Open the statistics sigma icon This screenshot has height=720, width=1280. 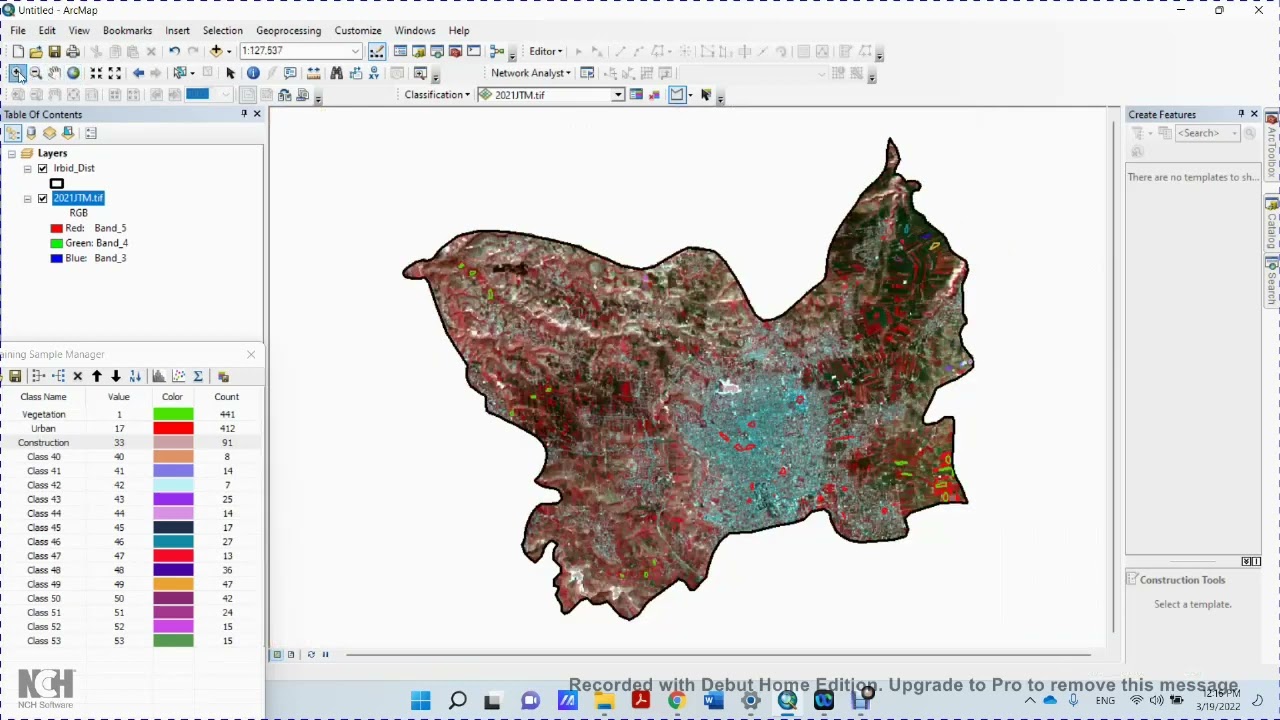pos(198,376)
